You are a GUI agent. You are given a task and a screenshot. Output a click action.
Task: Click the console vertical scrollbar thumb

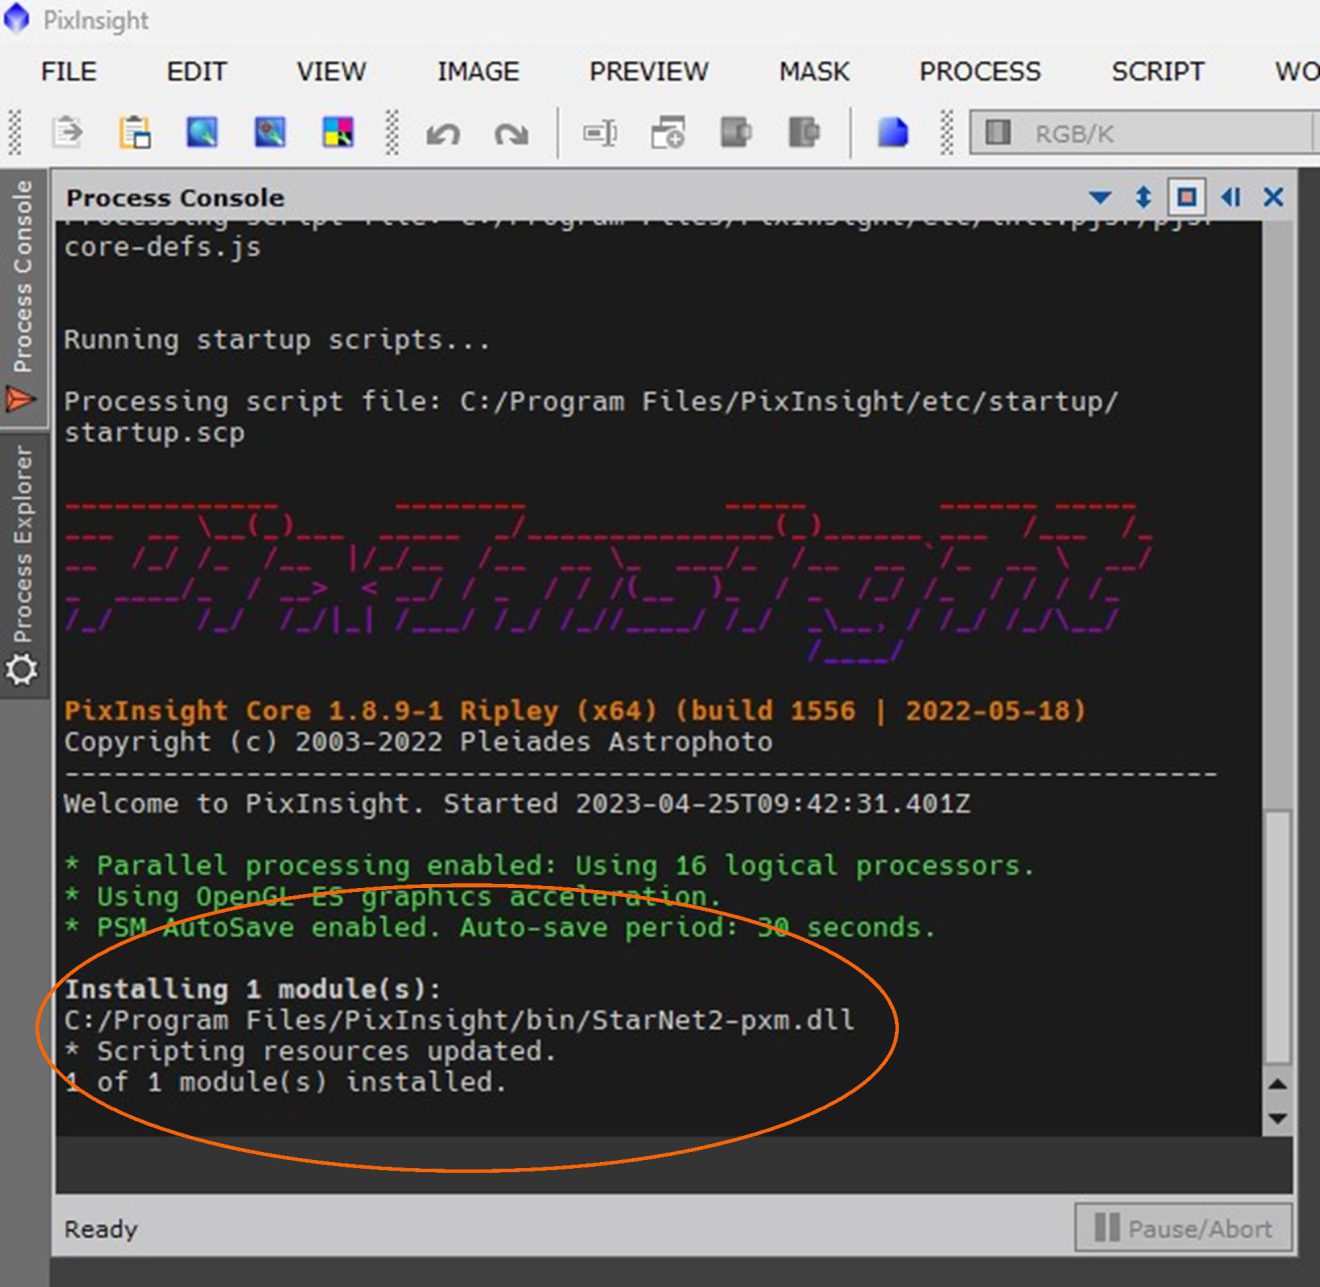[x=1276, y=935]
